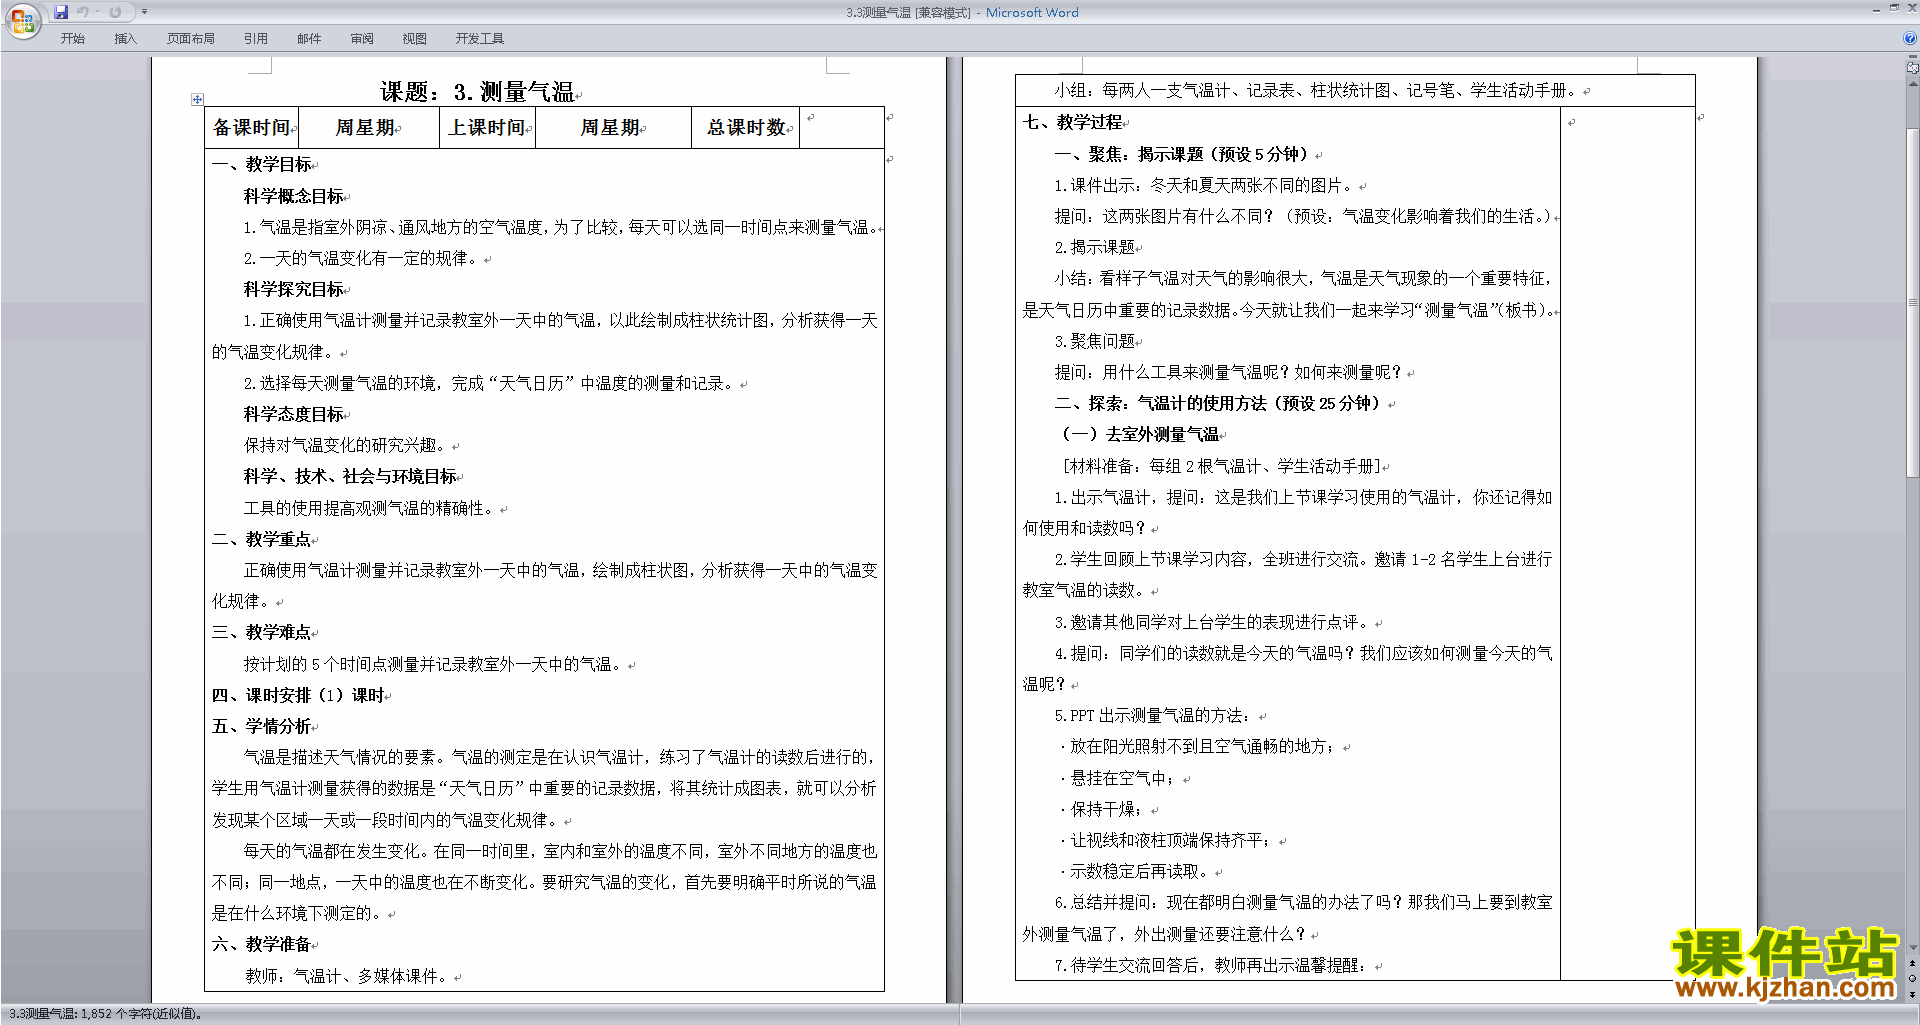Open the Undo history dropdown arrow
This screenshot has height=1025, width=1920.
click(97, 12)
